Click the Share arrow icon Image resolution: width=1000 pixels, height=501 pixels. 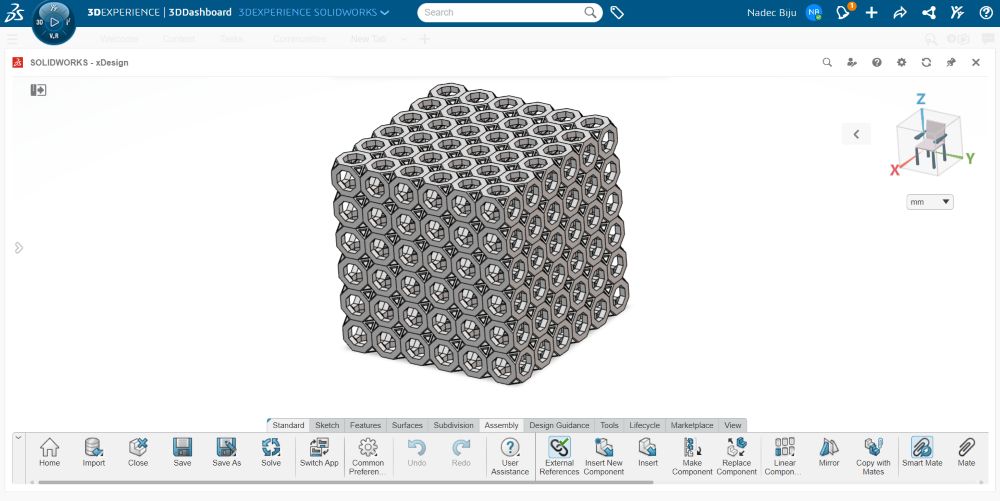tap(900, 12)
